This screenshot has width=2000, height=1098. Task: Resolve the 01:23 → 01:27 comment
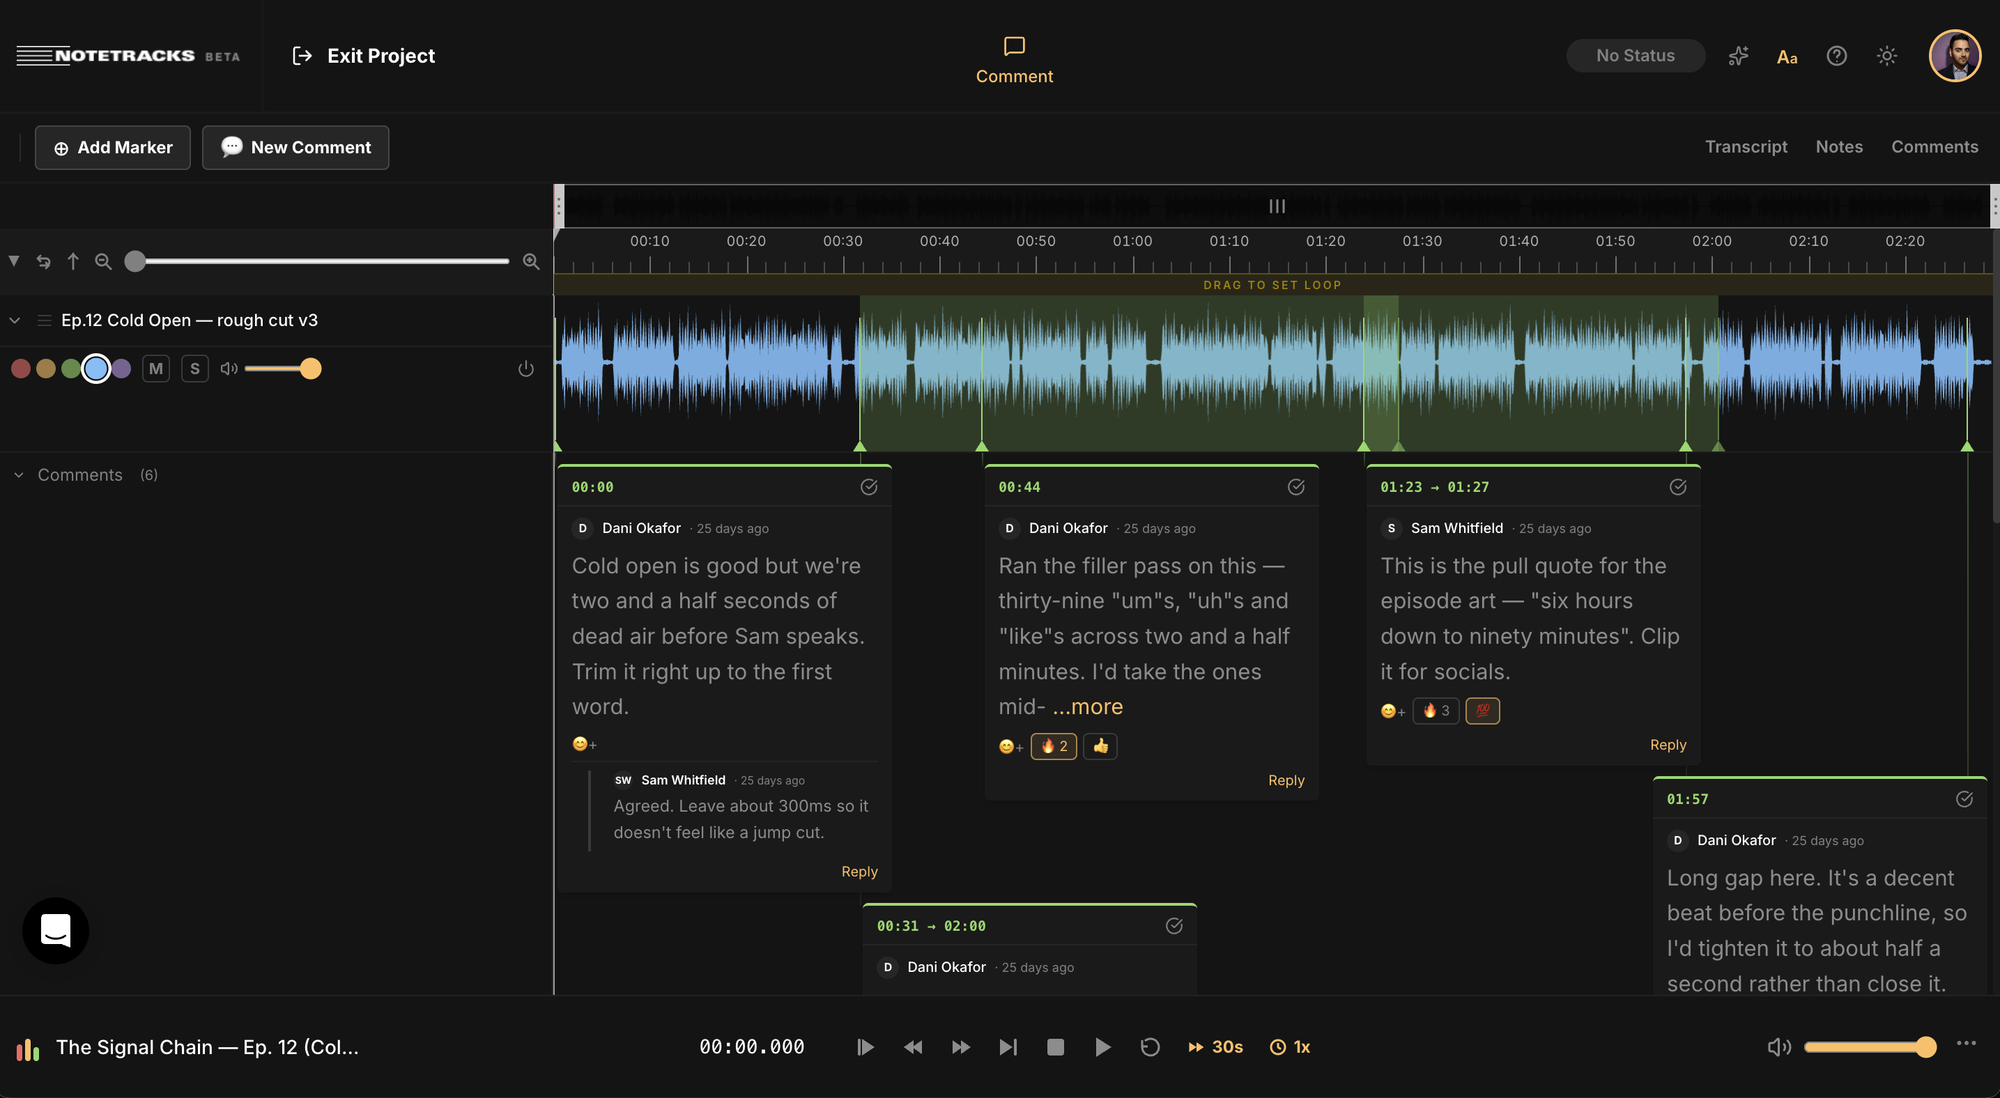[1678, 487]
